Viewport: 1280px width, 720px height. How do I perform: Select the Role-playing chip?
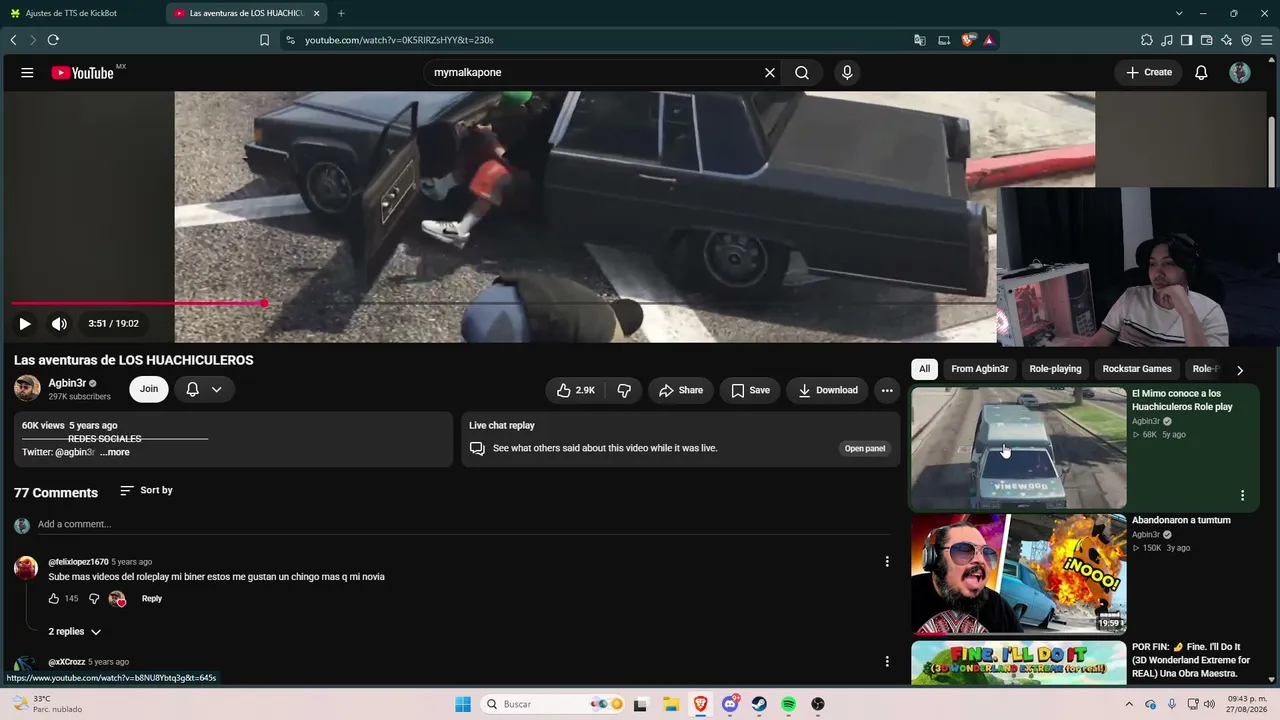pos(1056,369)
